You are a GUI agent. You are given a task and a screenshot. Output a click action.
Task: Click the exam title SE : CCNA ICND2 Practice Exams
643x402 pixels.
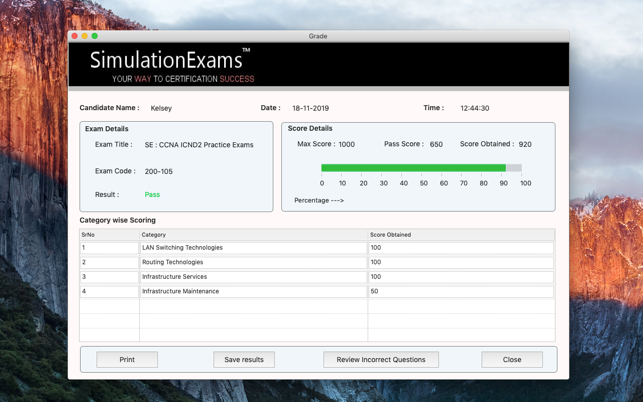pos(199,145)
